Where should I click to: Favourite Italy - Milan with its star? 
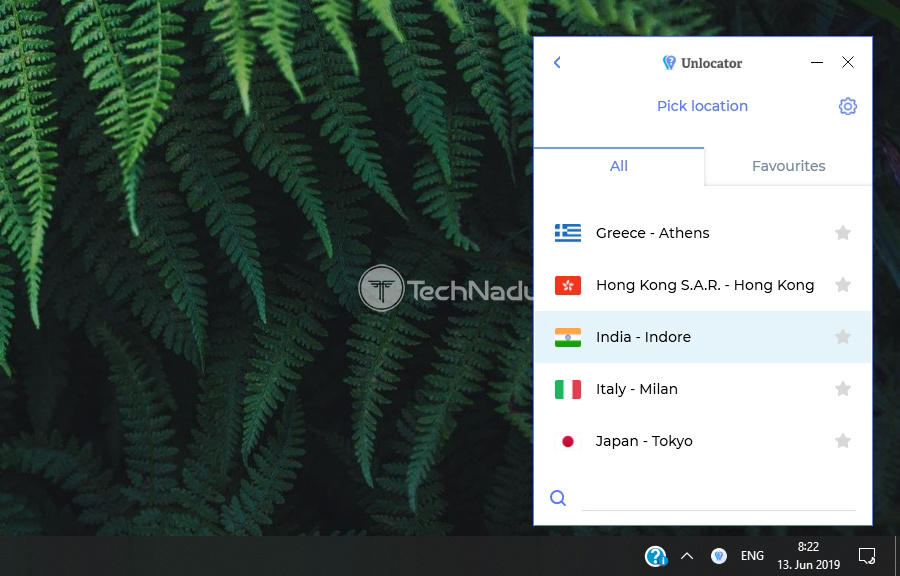tap(843, 388)
